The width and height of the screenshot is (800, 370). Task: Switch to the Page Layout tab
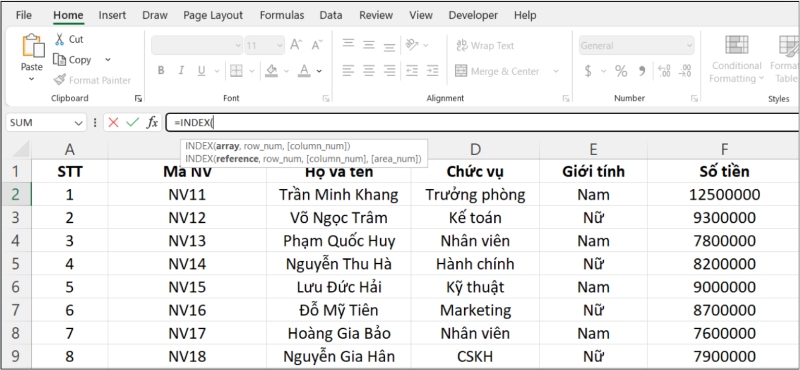tap(213, 15)
